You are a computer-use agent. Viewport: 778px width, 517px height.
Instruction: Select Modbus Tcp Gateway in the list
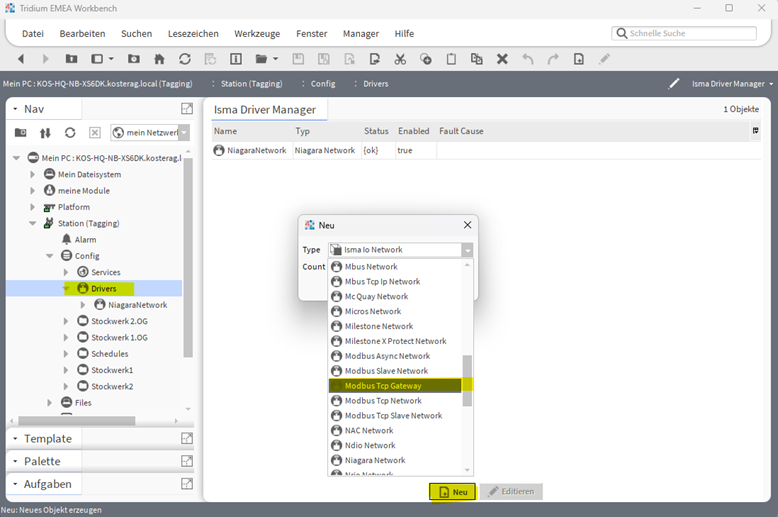tap(395, 386)
